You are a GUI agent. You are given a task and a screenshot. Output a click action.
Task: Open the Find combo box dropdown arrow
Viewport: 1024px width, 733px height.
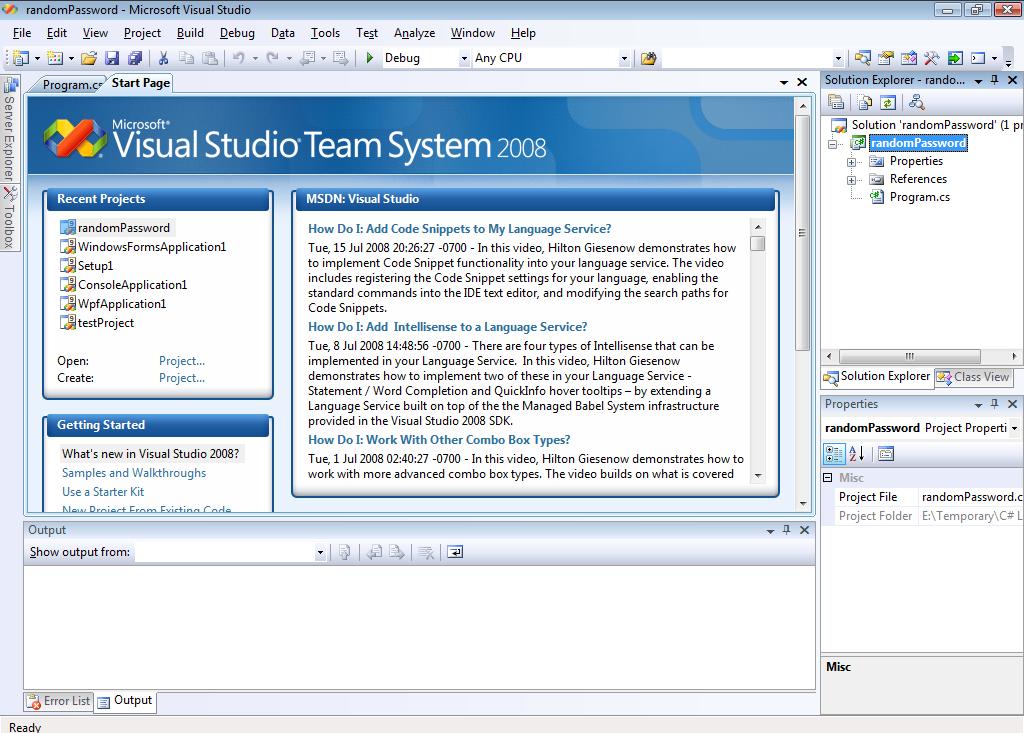click(838, 58)
